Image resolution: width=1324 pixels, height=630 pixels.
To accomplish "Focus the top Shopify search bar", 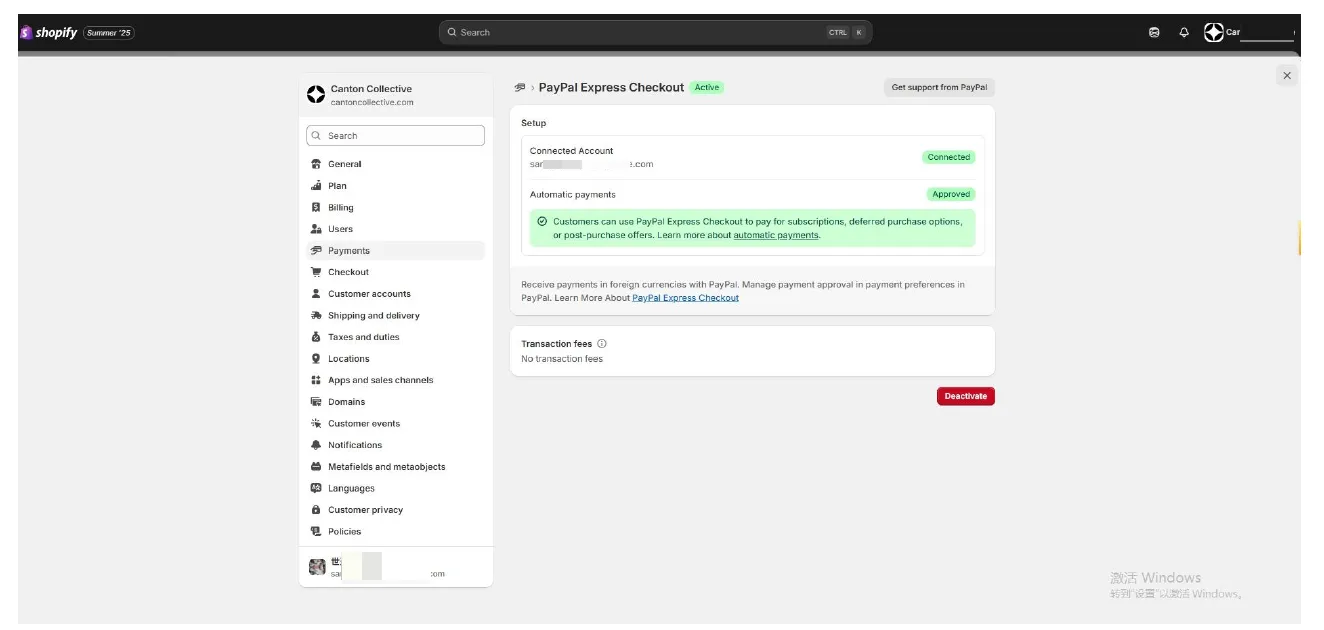I will [655, 32].
